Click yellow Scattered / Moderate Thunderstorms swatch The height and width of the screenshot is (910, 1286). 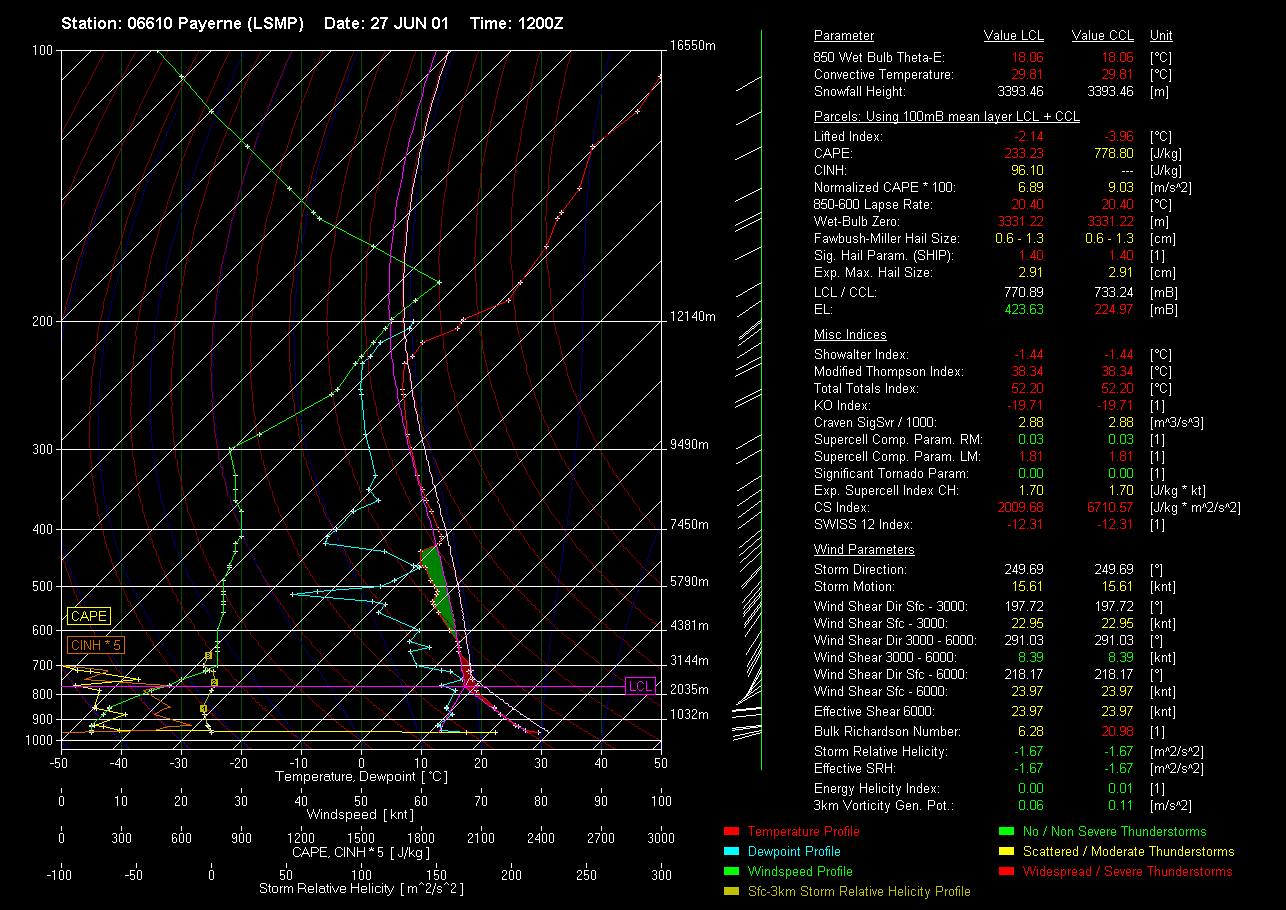[x=1006, y=852]
